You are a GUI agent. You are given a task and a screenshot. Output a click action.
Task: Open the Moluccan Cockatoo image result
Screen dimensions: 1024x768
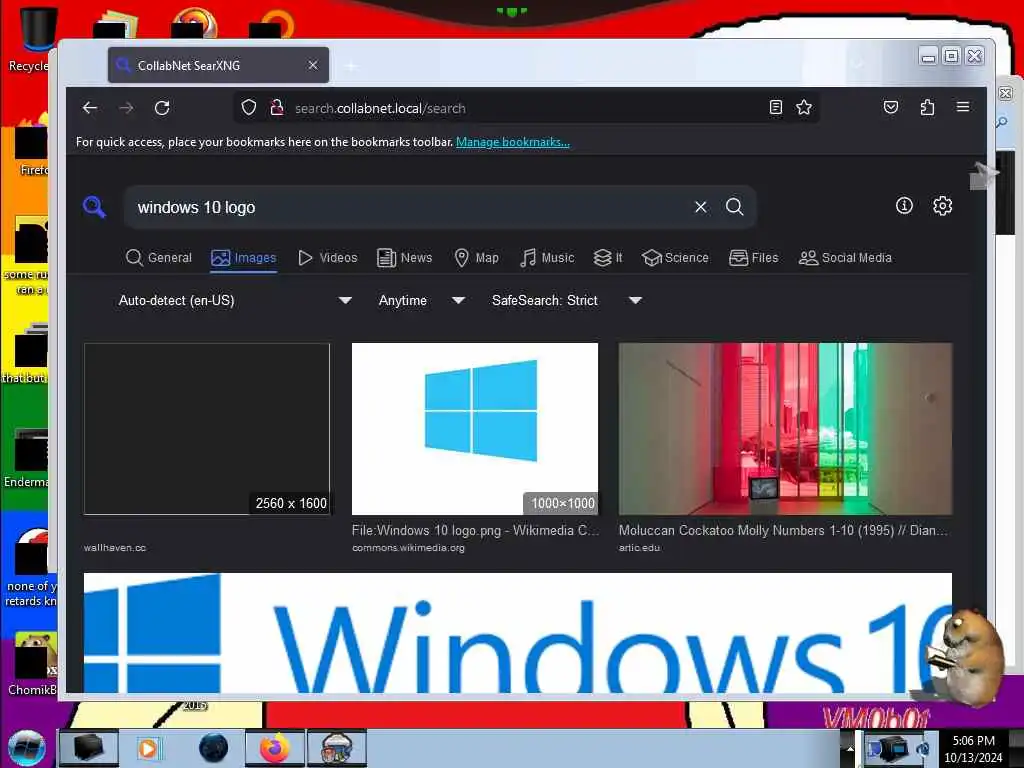(x=785, y=429)
